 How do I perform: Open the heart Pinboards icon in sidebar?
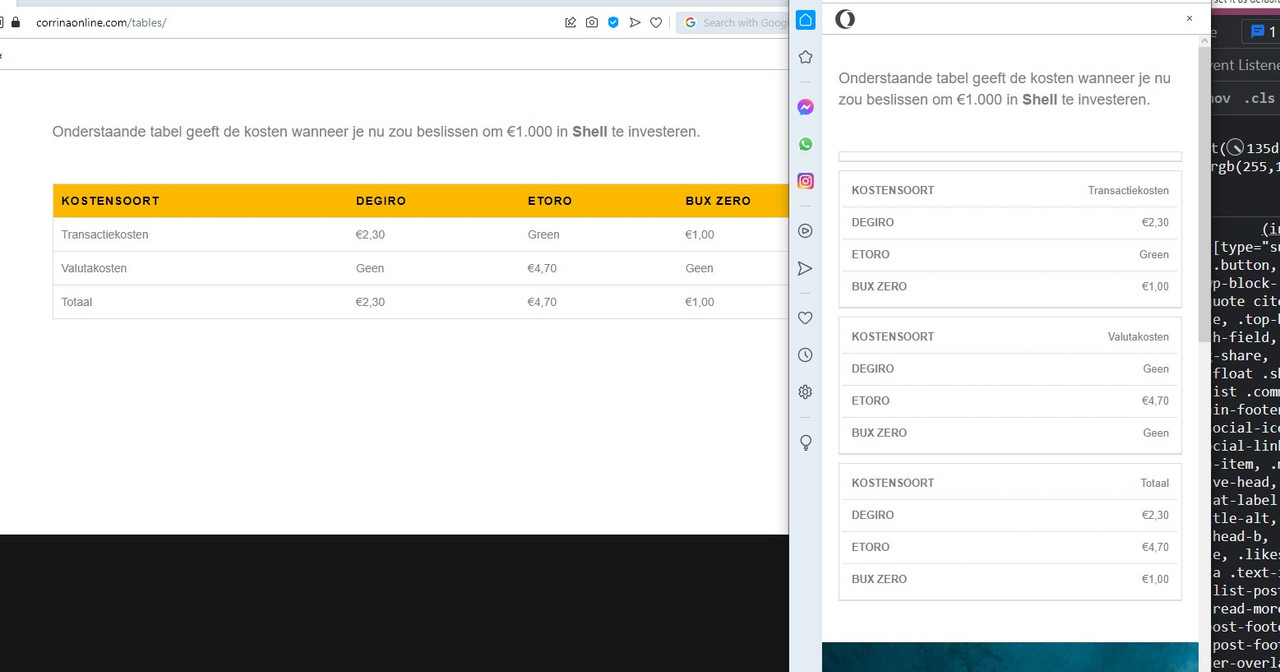click(805, 318)
